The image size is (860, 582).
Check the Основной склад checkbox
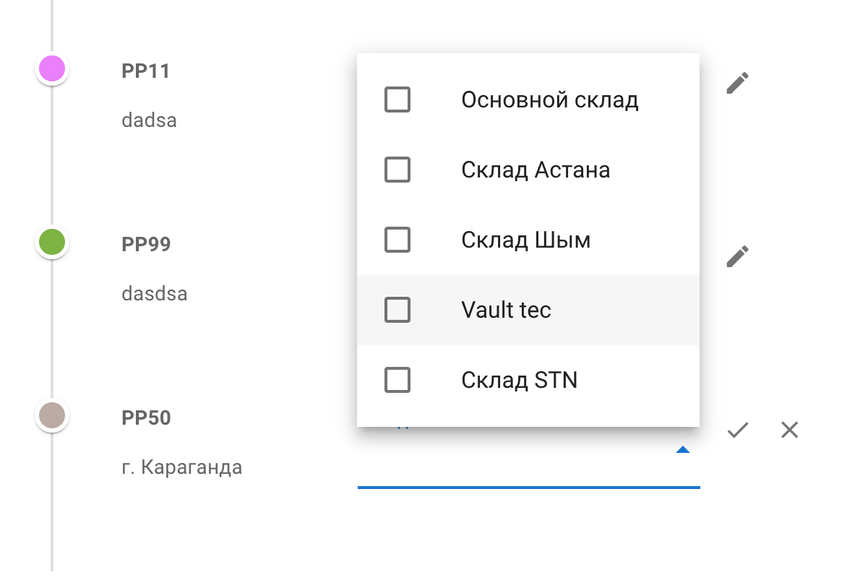click(x=397, y=100)
